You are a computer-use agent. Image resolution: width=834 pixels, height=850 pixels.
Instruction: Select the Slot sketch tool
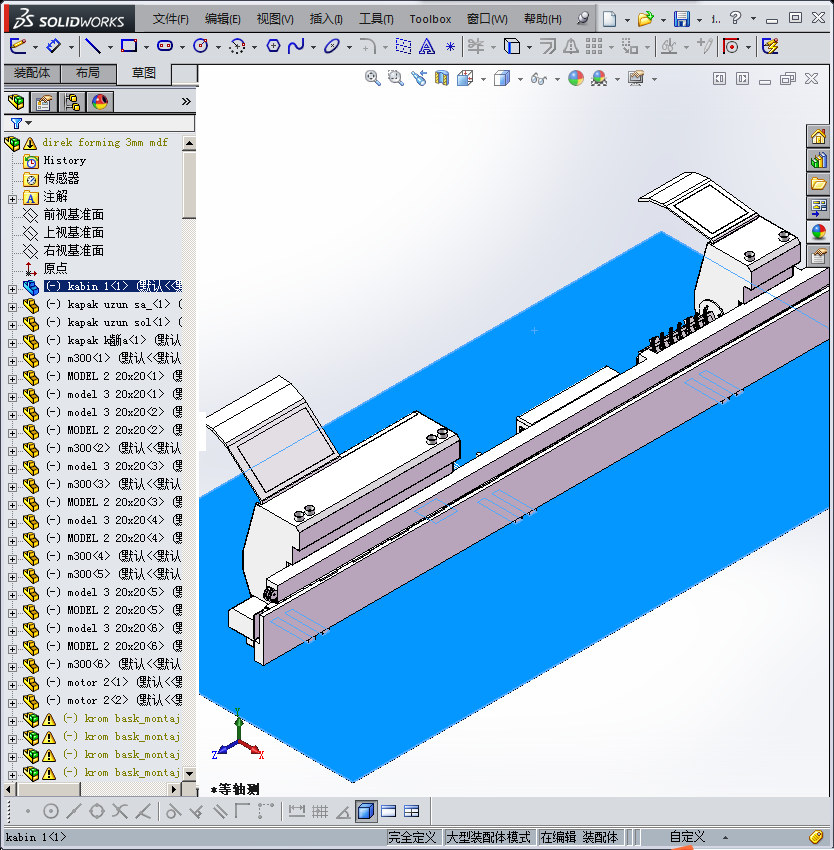(164, 47)
